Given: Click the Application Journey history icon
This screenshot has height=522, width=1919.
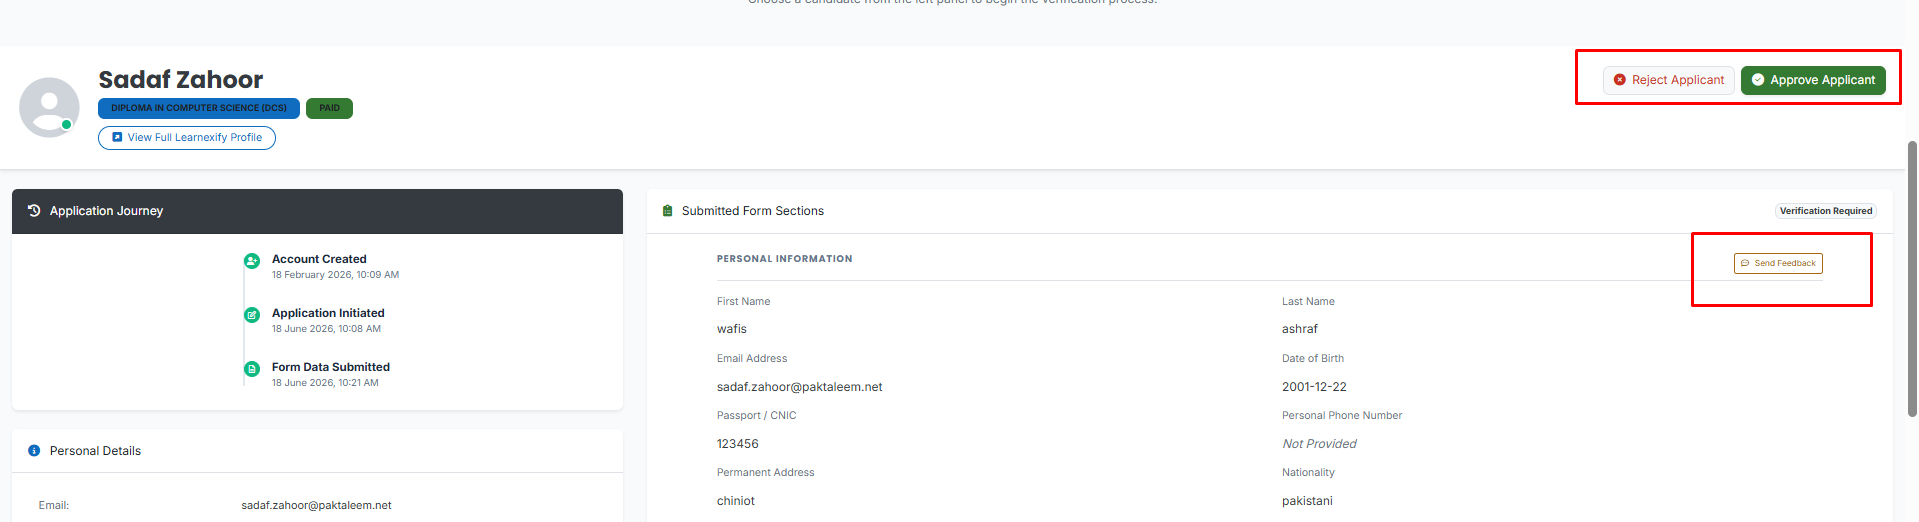Looking at the screenshot, I should tap(34, 211).
